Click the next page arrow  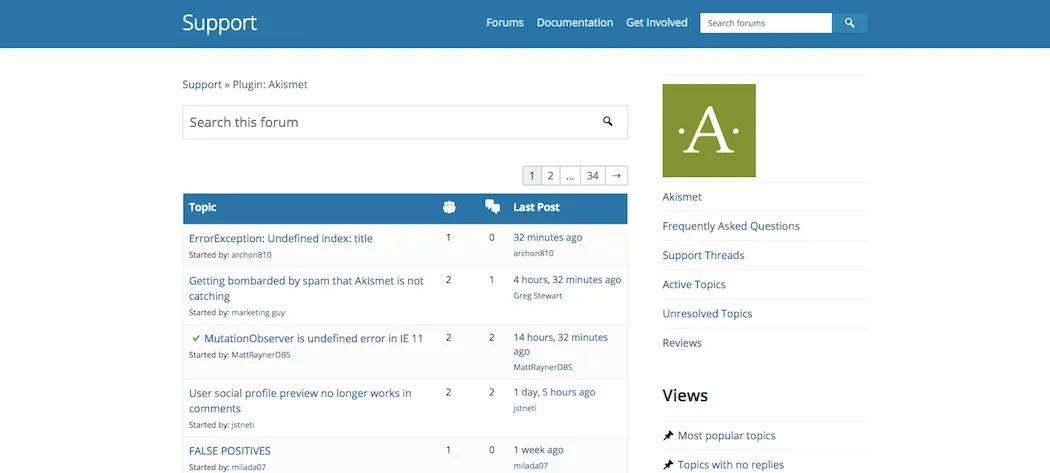(x=617, y=176)
